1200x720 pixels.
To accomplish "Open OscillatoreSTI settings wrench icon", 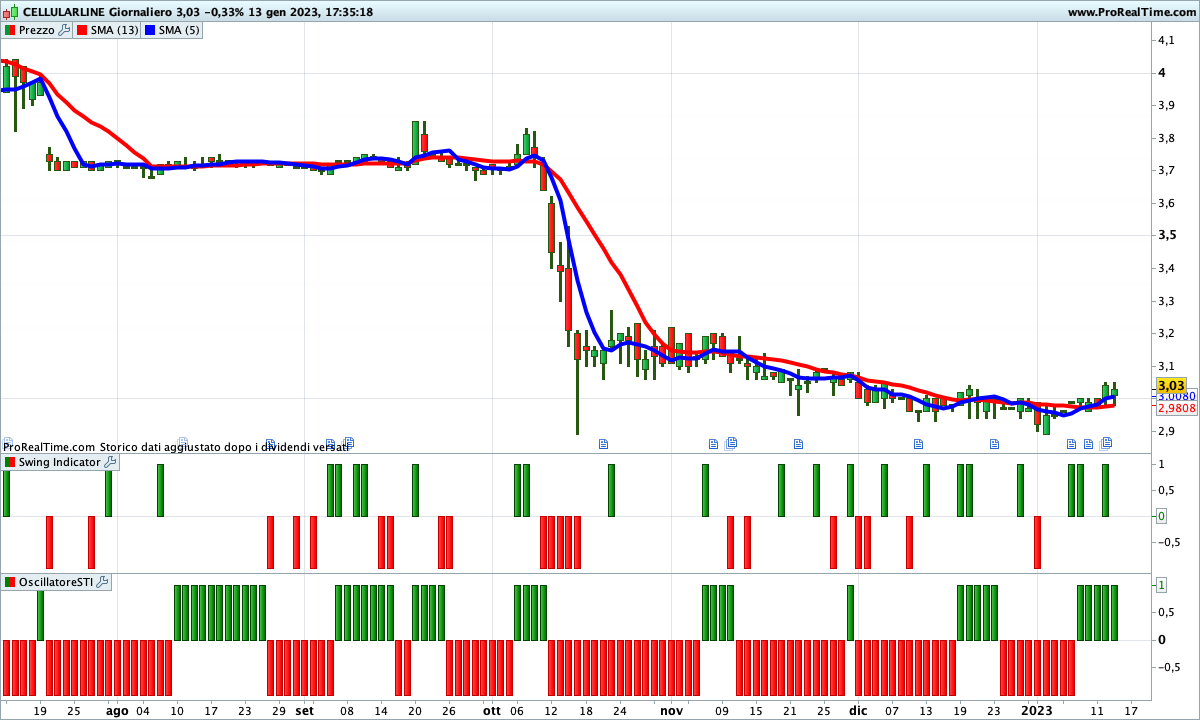I will click(102, 582).
